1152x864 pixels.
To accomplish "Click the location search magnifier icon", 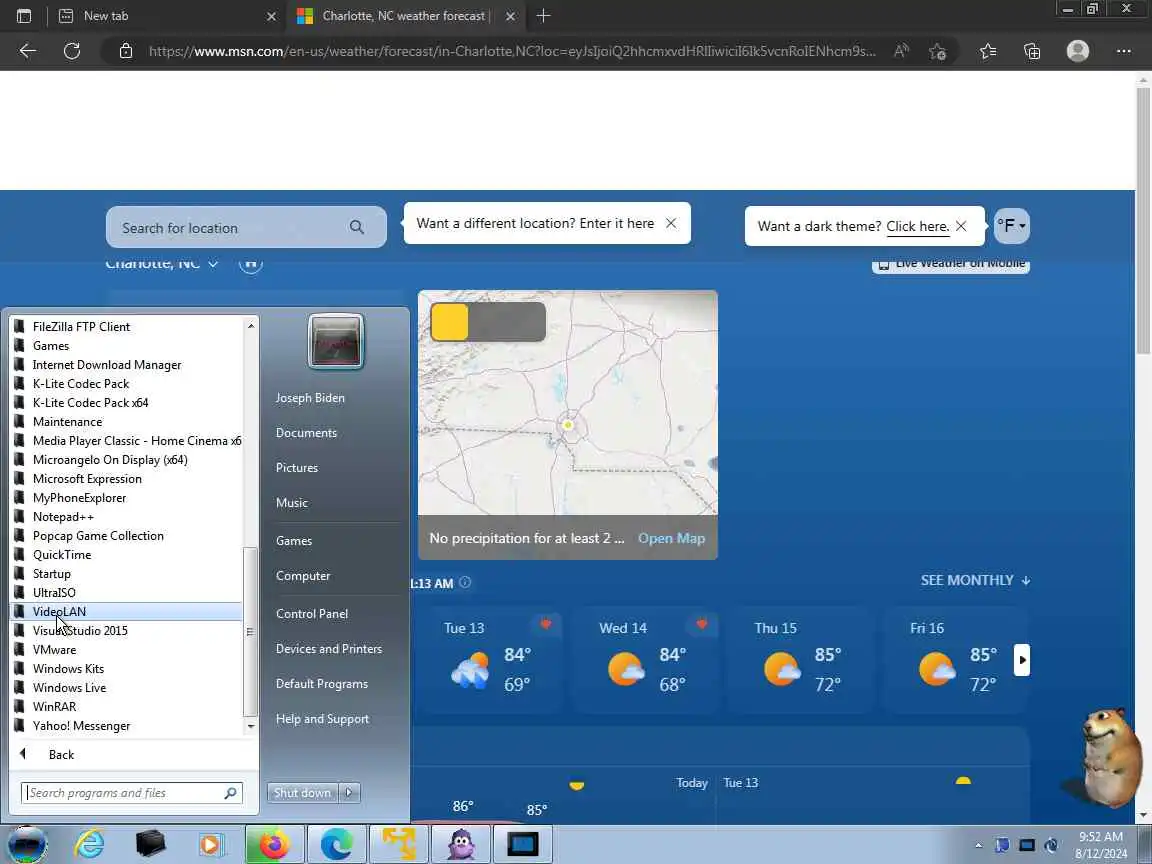I will pyautogui.click(x=357, y=227).
